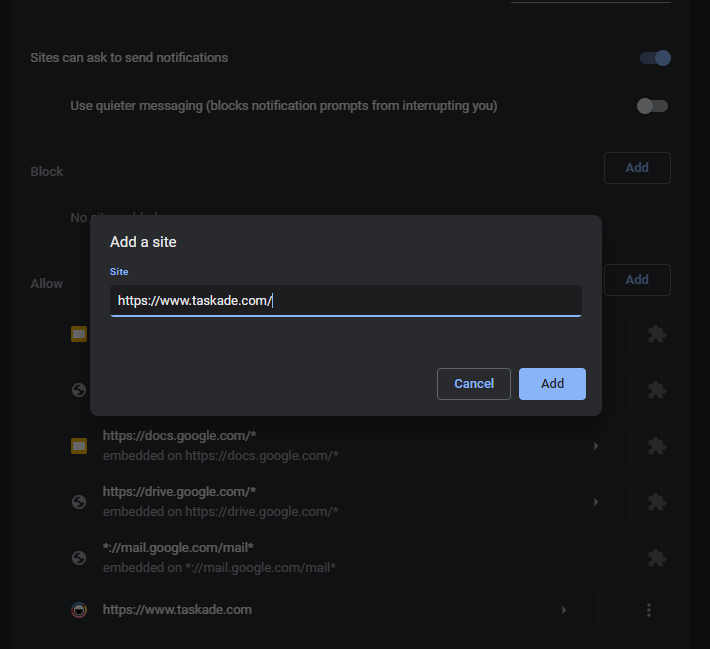This screenshot has width=710, height=649.
Task: Click into the Site URL text field
Action: (345, 300)
